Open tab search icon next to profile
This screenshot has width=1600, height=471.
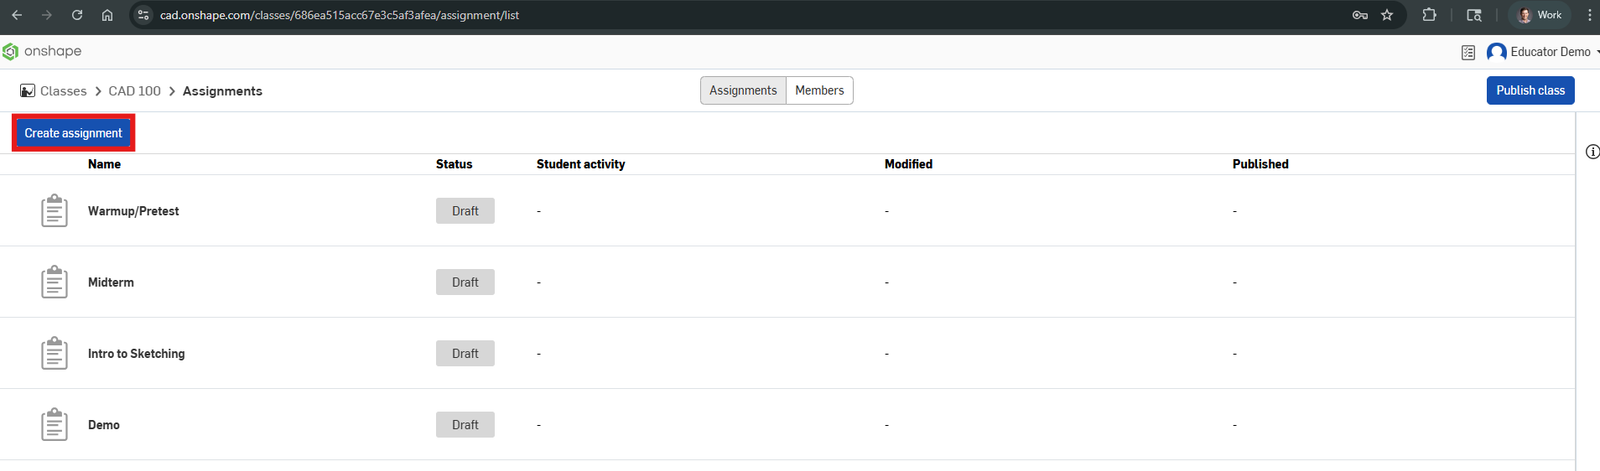(x=1474, y=15)
